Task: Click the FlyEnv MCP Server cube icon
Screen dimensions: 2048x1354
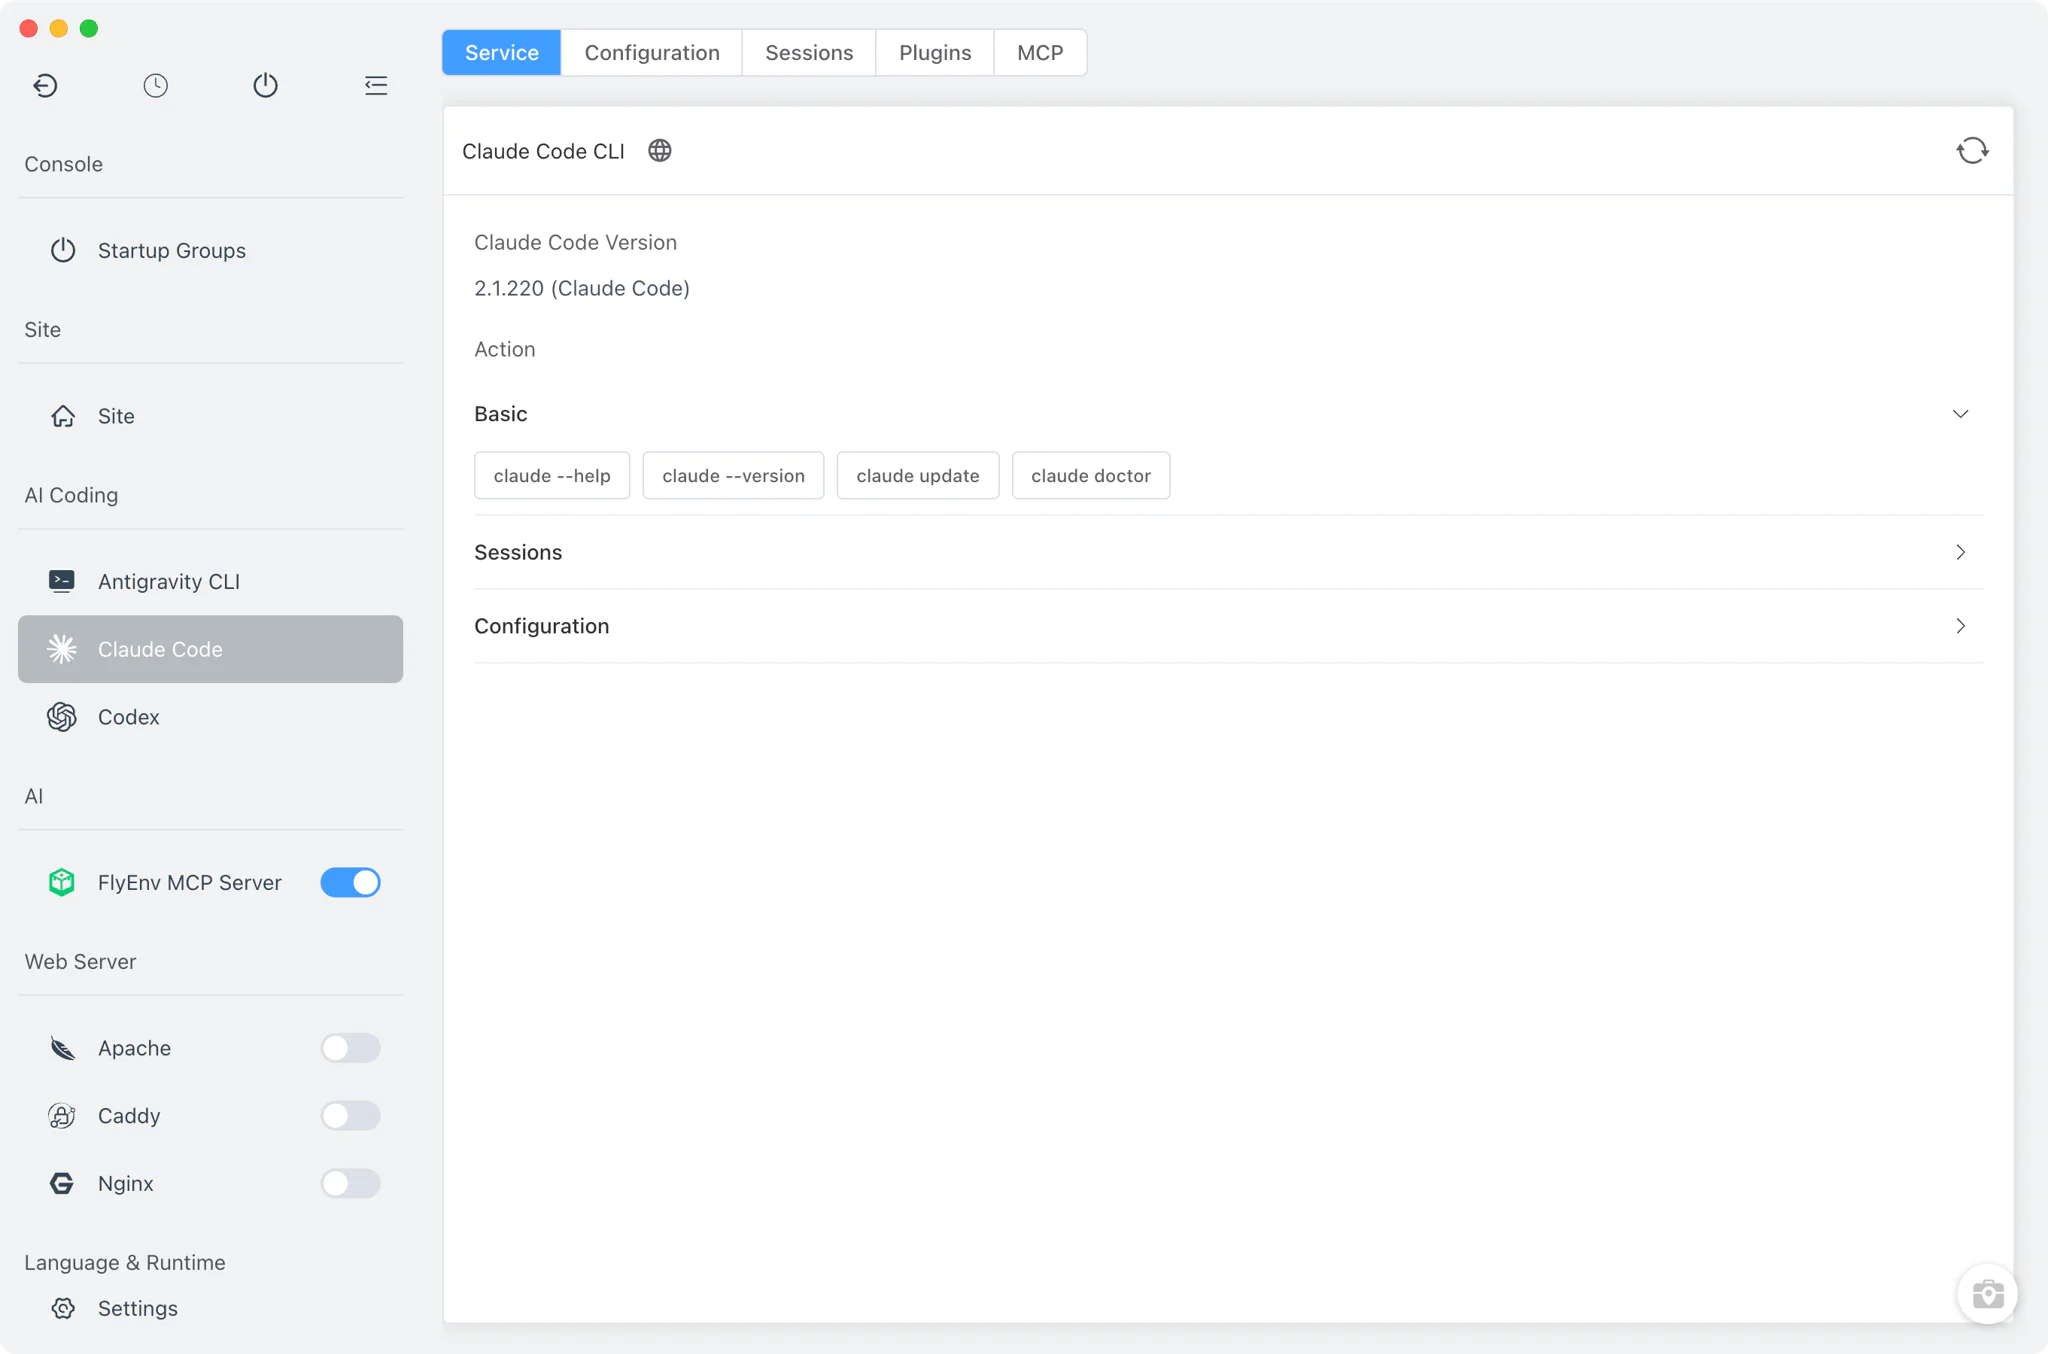Action: pyautogui.click(x=62, y=882)
